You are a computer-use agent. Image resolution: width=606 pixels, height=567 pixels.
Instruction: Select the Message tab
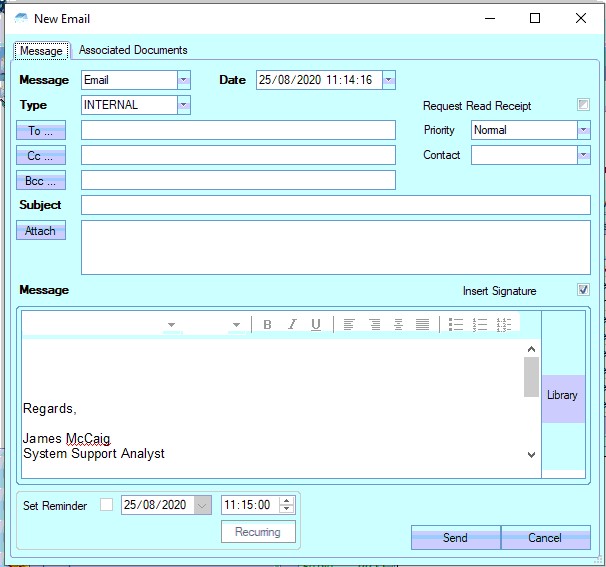(x=41, y=51)
